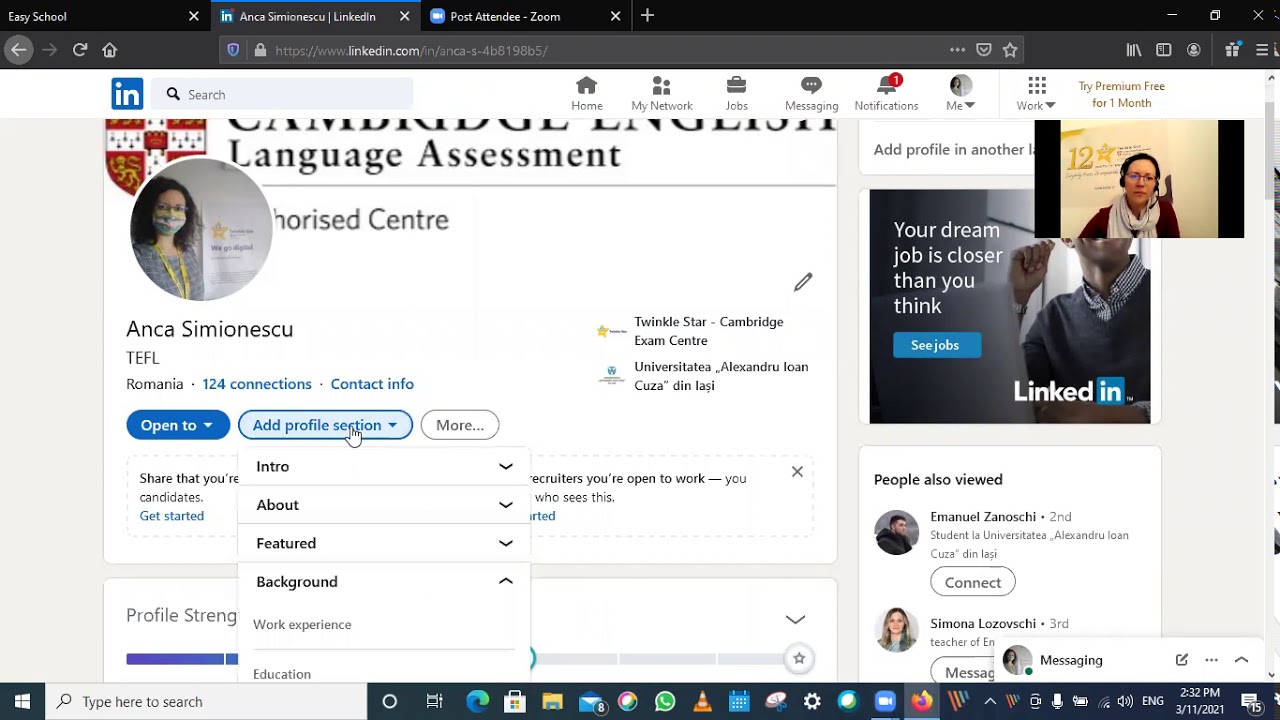The height and width of the screenshot is (720, 1280).
Task: Dismiss the open to work banner
Action: 797,471
